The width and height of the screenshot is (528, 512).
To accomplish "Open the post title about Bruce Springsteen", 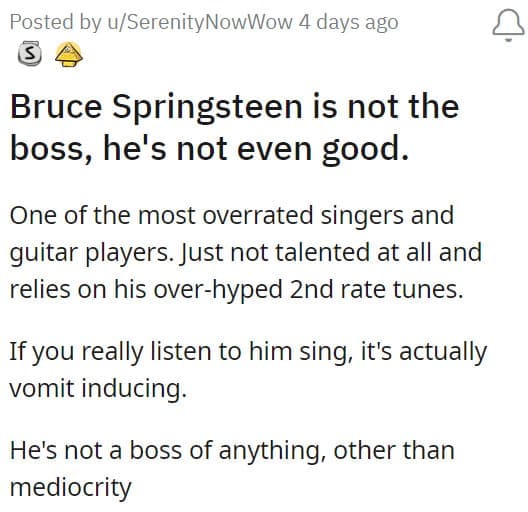I will (x=235, y=128).
